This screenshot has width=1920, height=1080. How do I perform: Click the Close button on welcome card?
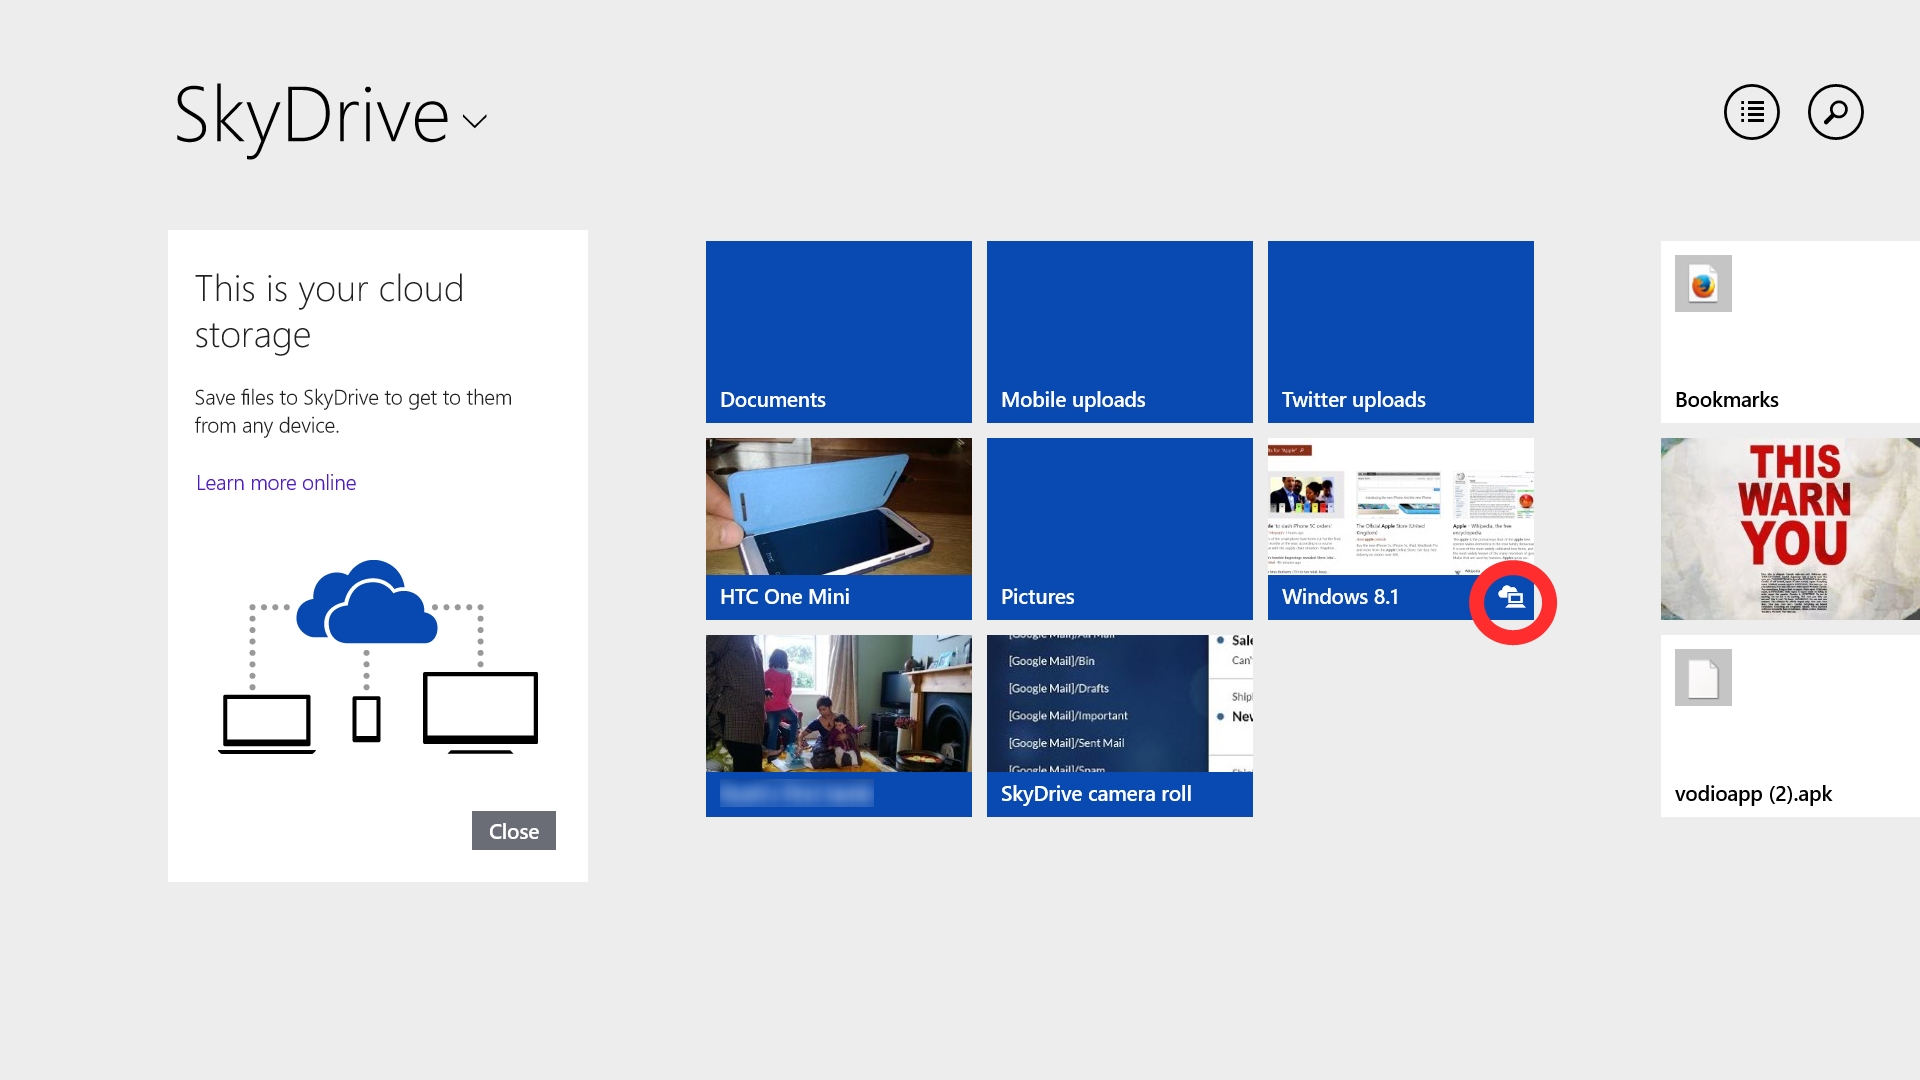[x=513, y=829]
